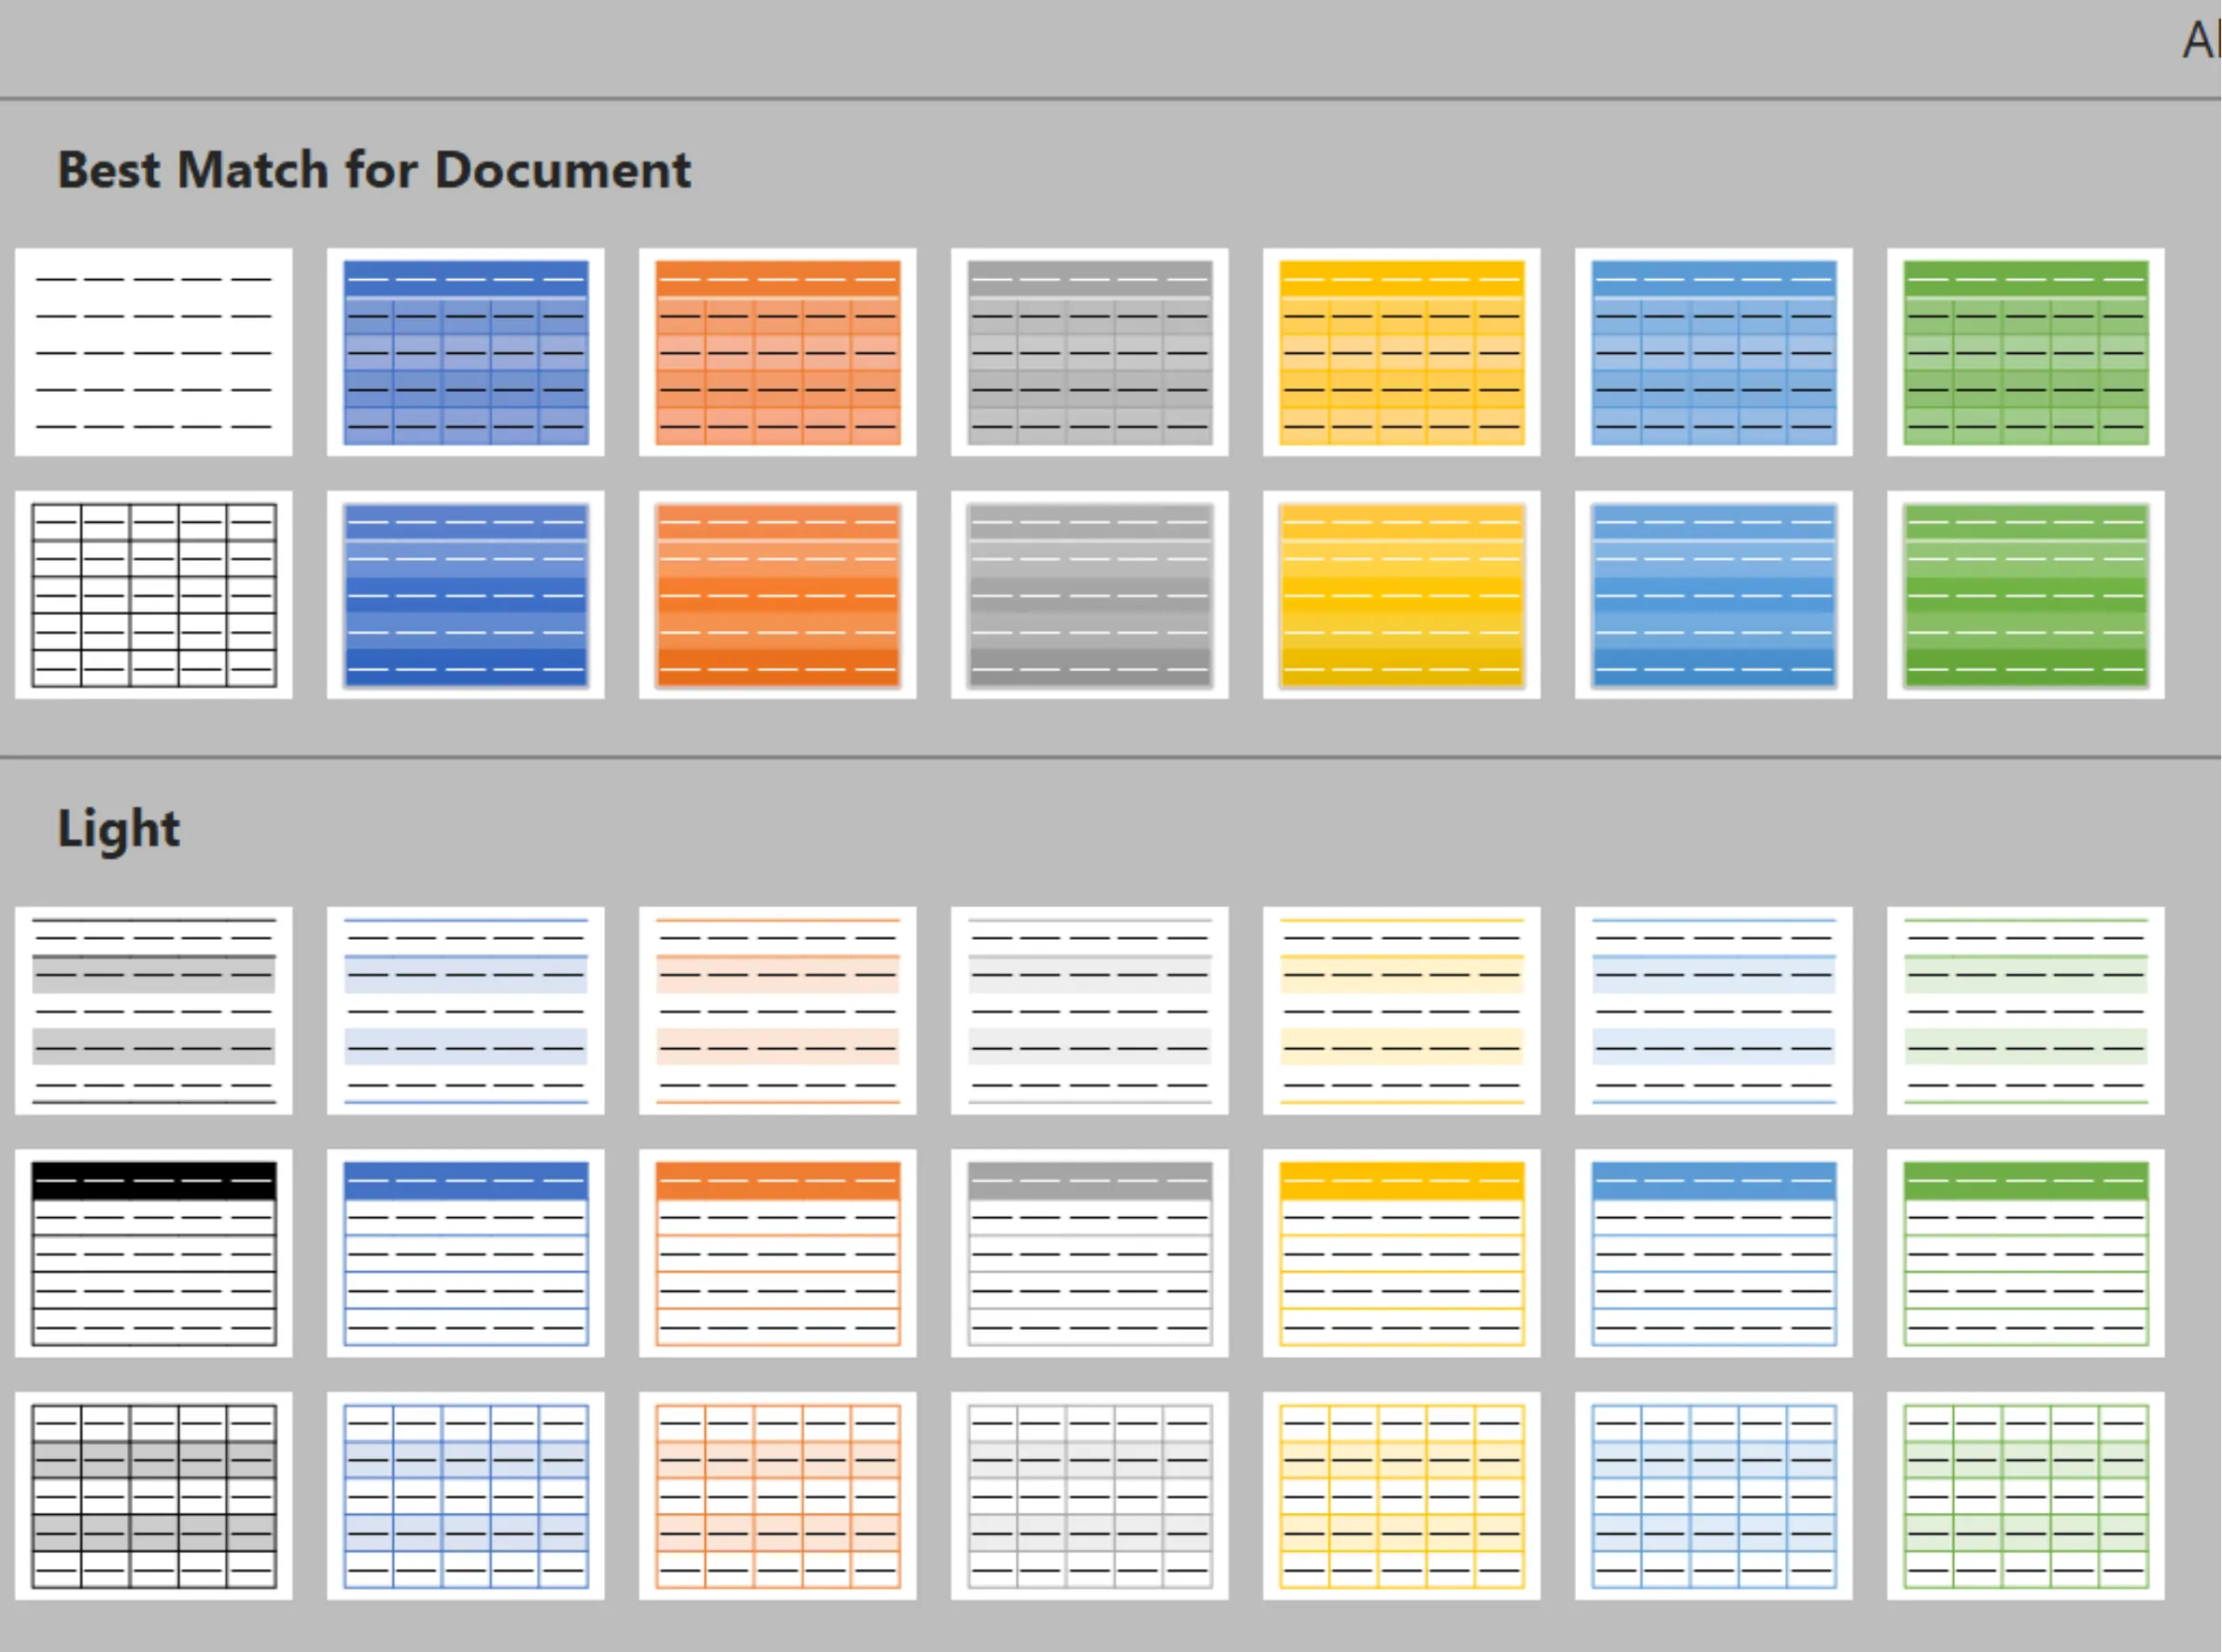Apply Light style with green header row

(2026, 1253)
